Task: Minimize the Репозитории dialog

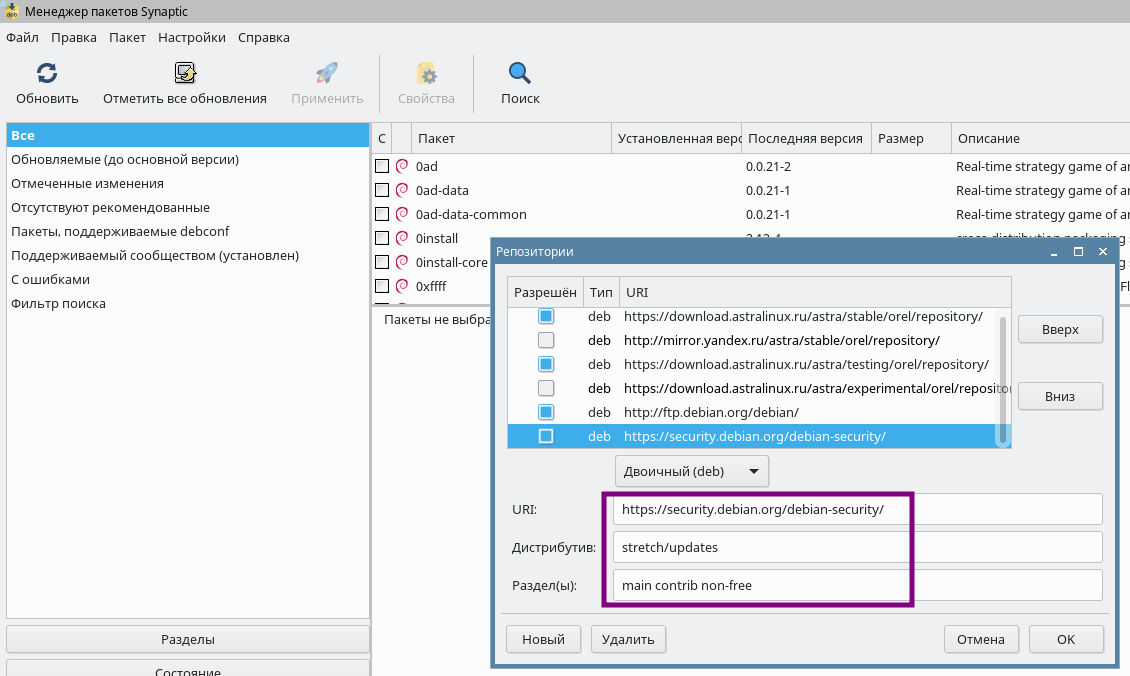Action: [1054, 252]
